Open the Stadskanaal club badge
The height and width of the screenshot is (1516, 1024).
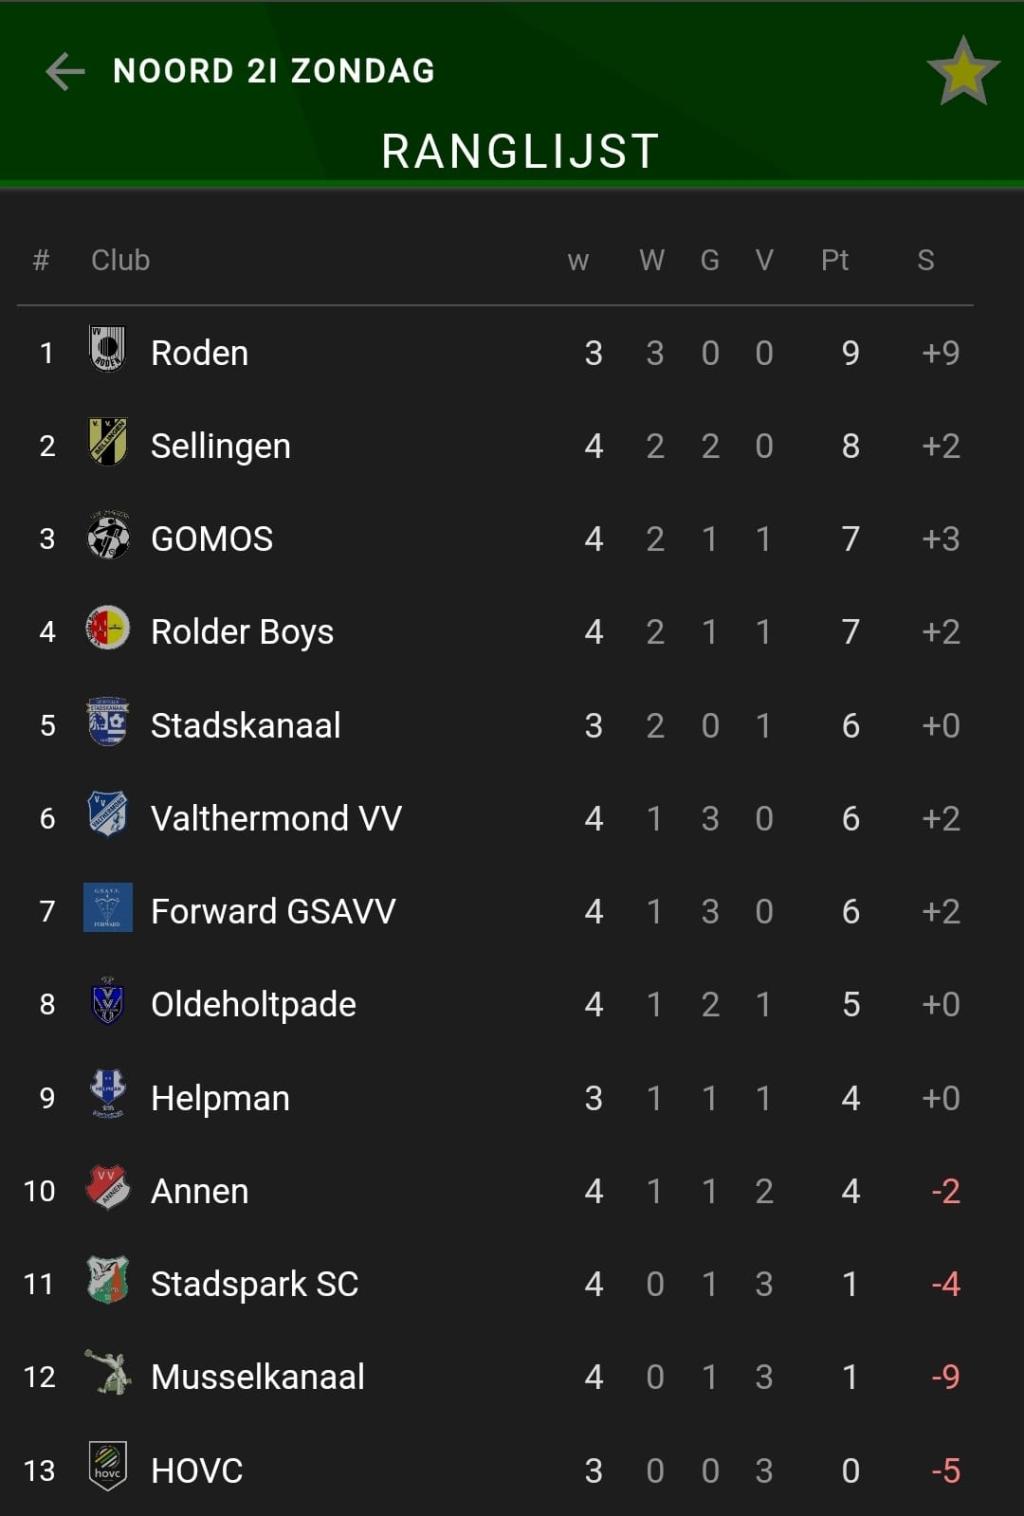click(x=107, y=722)
